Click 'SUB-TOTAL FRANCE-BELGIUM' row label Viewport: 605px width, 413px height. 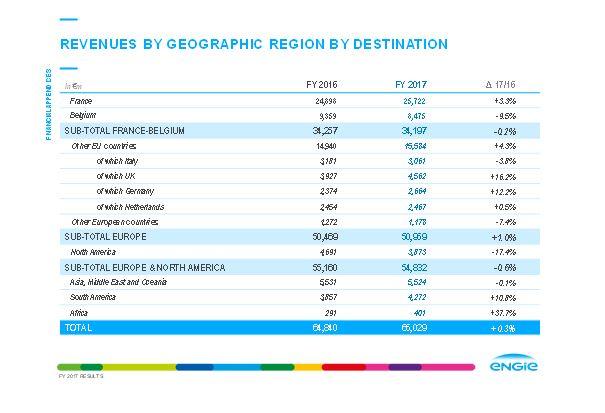coord(124,131)
